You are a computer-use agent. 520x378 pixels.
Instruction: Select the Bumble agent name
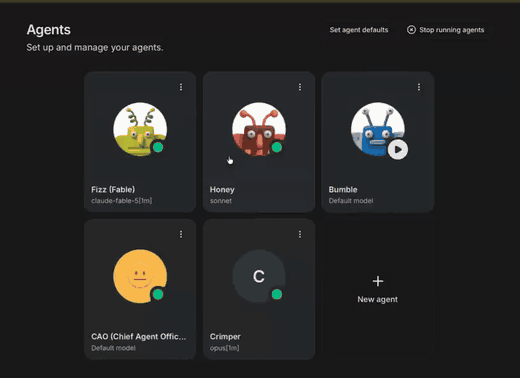coord(343,189)
